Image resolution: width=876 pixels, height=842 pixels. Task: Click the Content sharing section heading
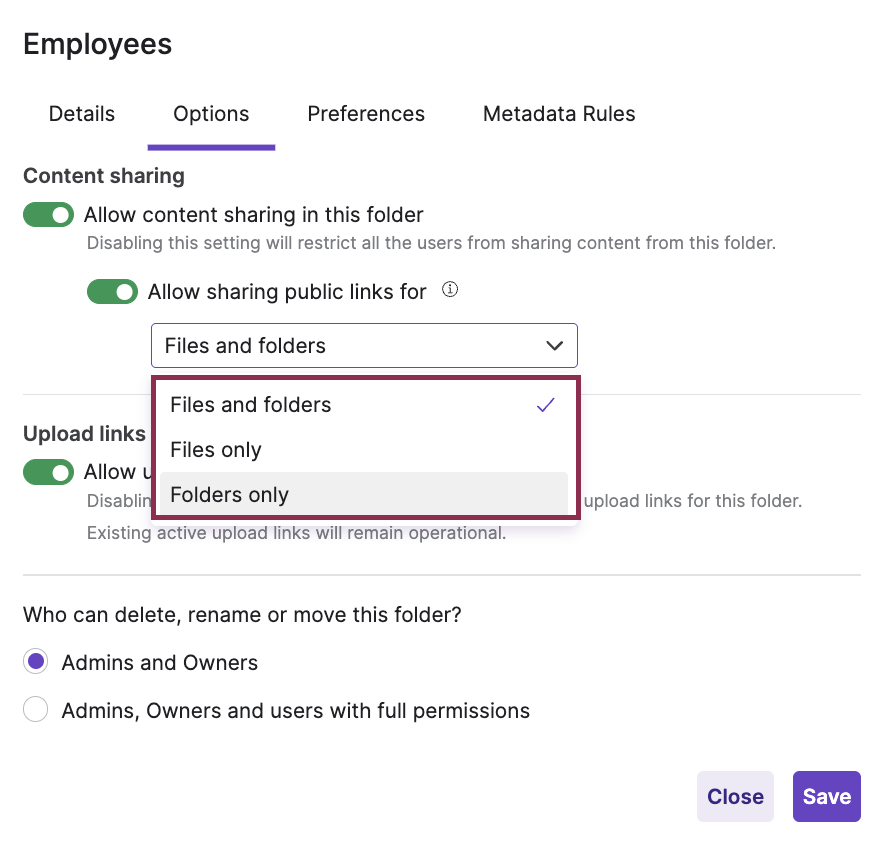click(x=104, y=176)
